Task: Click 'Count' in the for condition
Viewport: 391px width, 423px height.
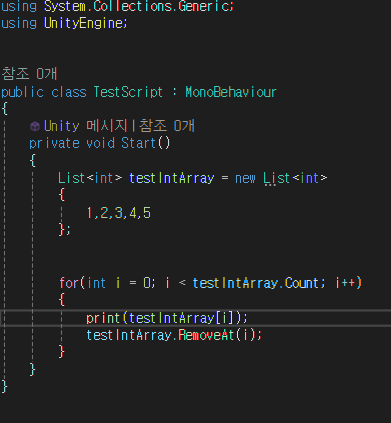Action: 302,283
